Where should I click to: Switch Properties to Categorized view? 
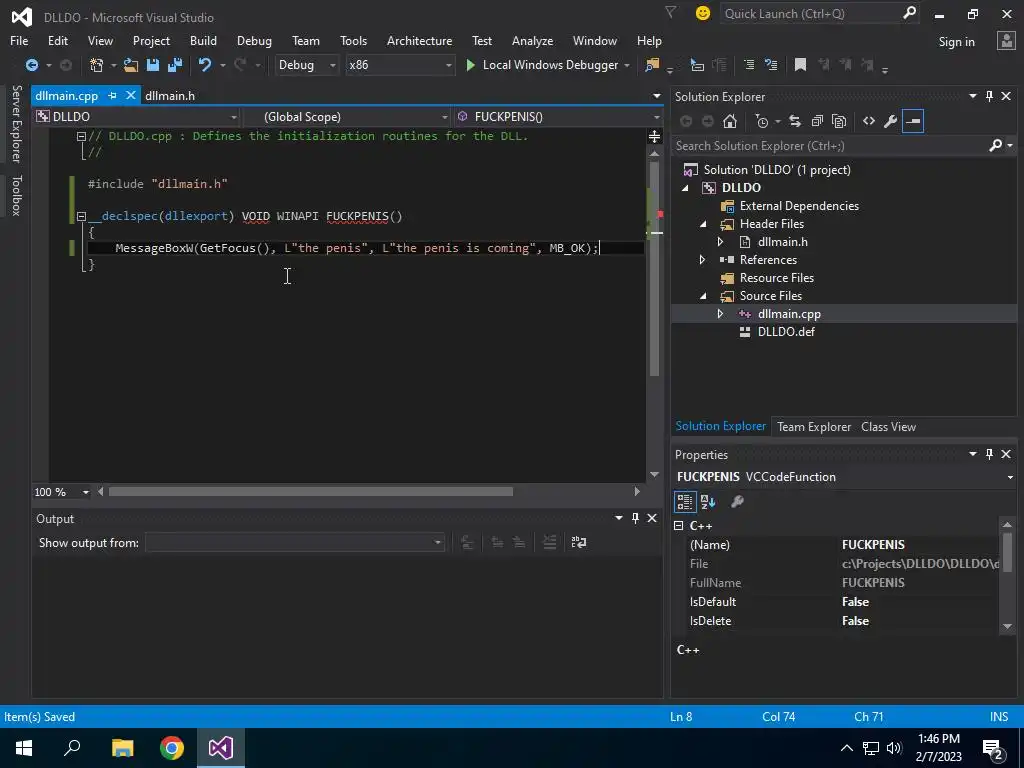click(x=684, y=502)
